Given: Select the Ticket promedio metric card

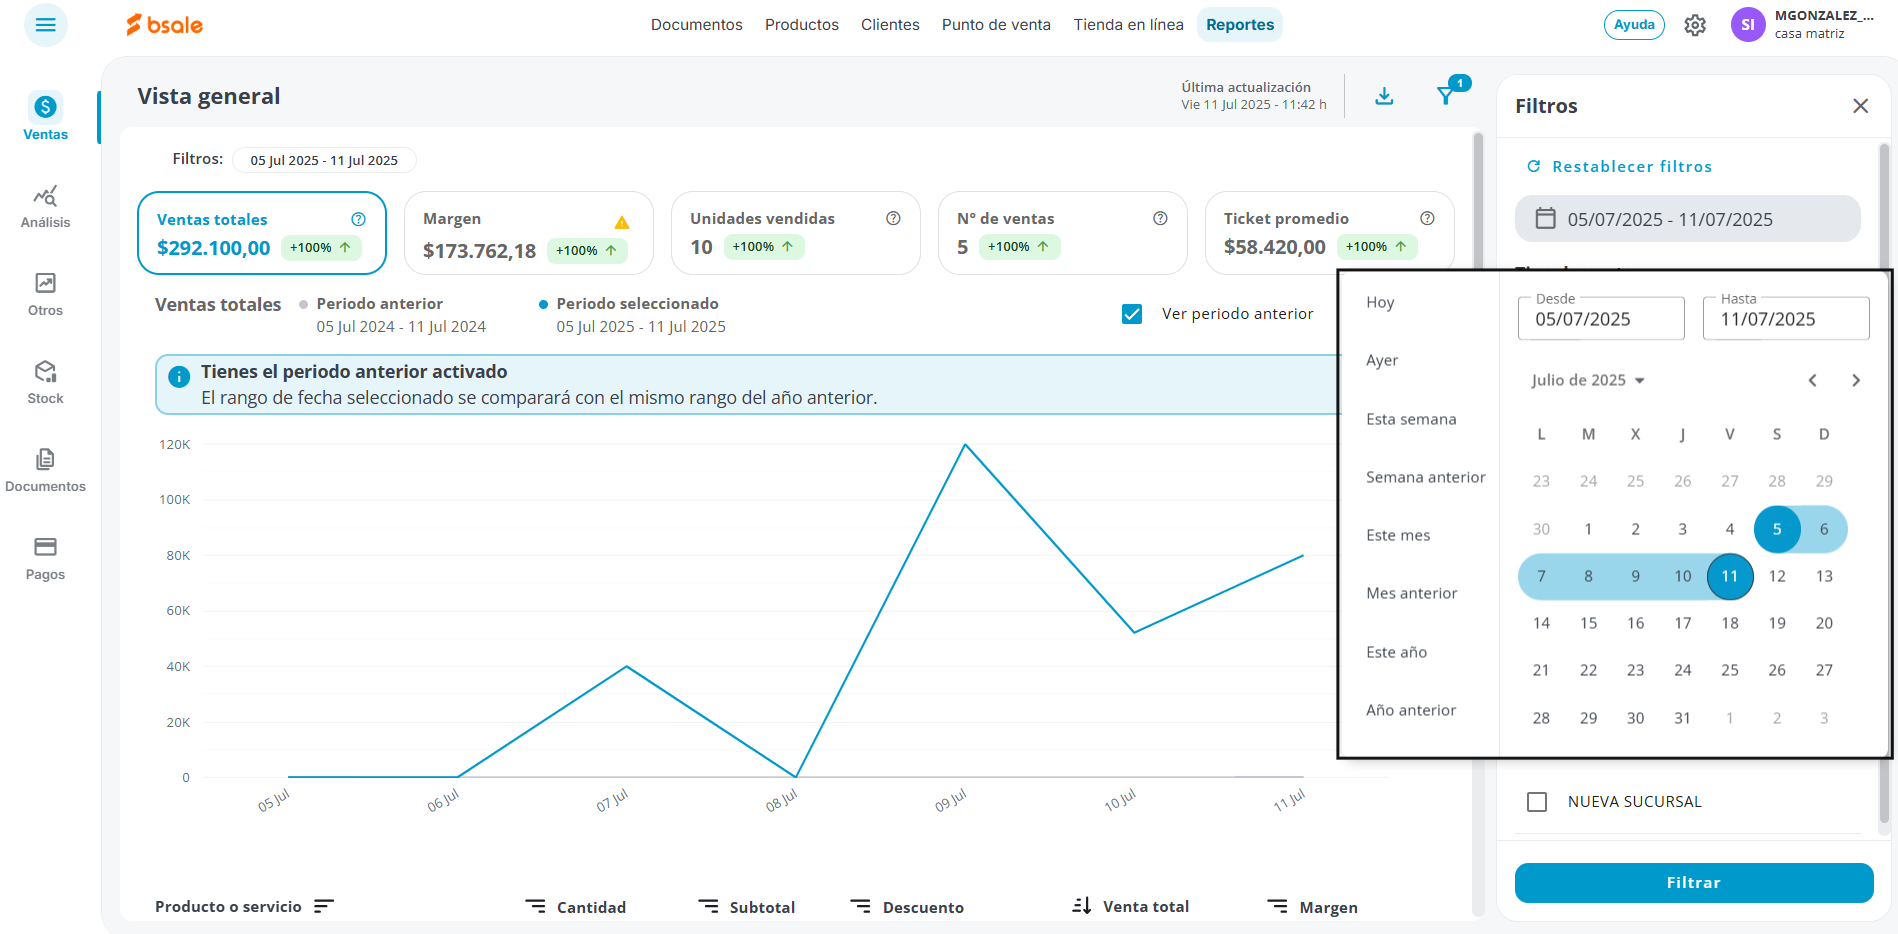Looking at the screenshot, I should click(x=1330, y=233).
